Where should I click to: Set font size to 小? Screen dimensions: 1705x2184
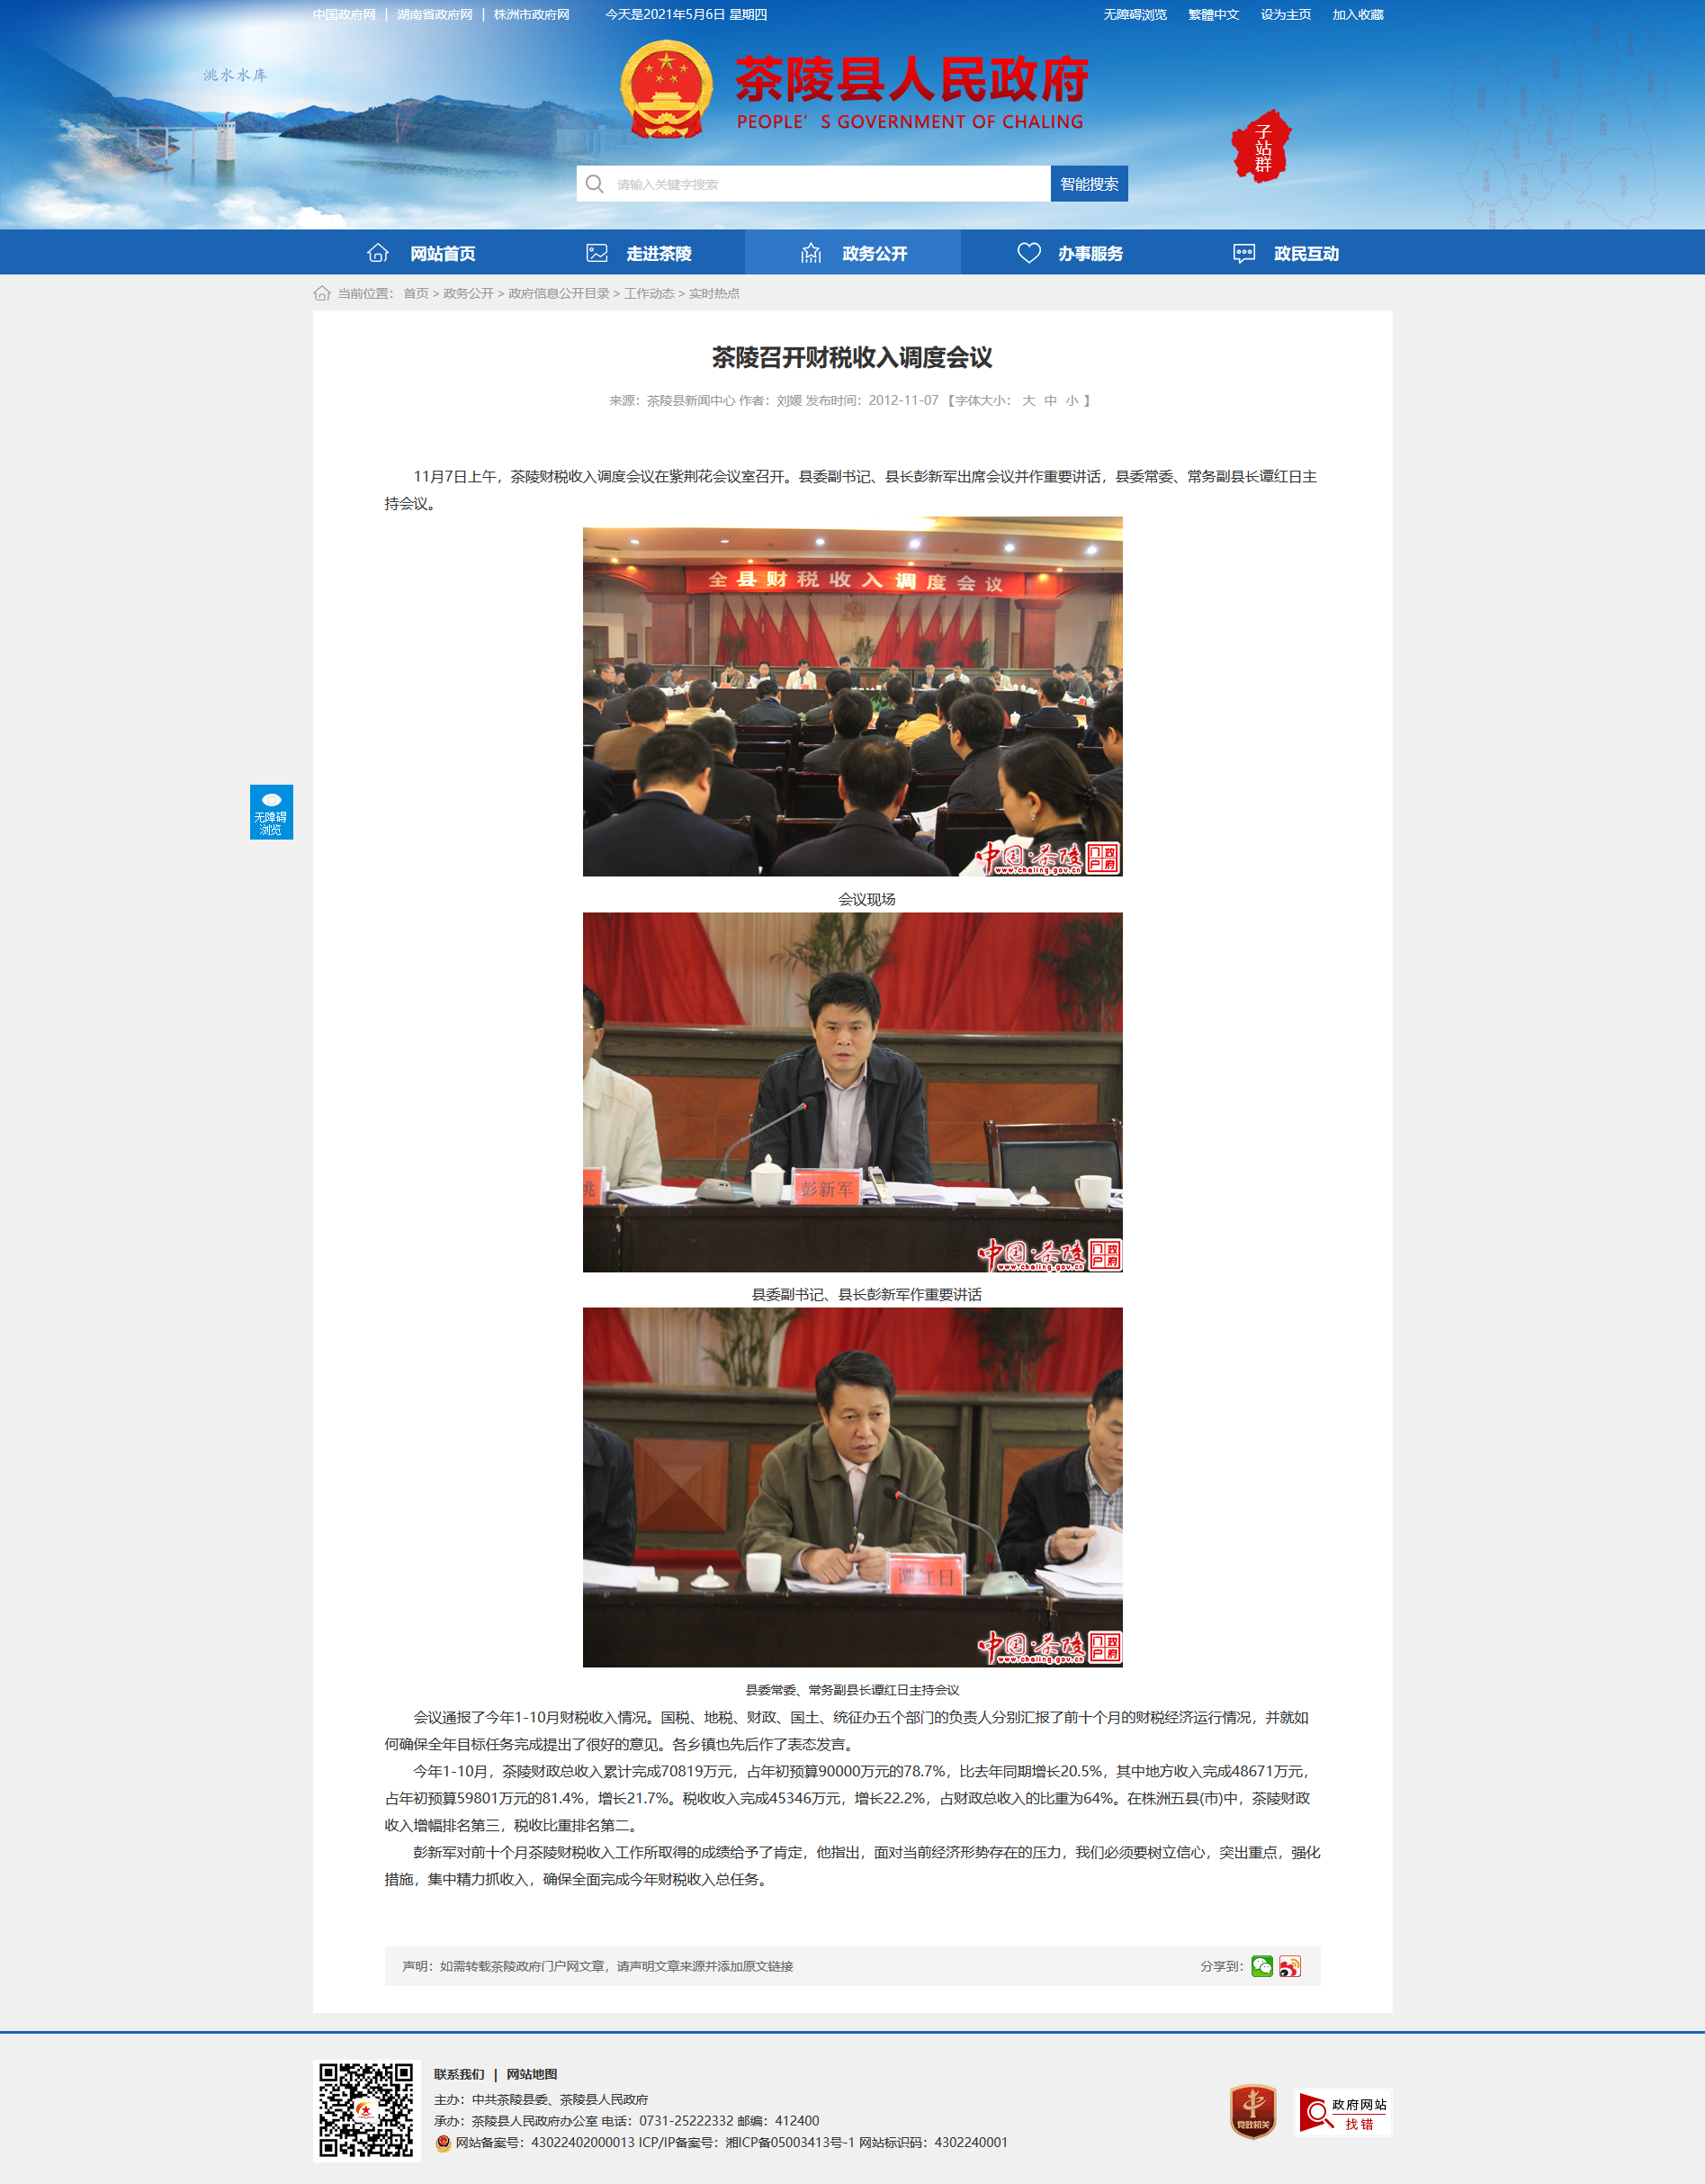click(x=1072, y=400)
